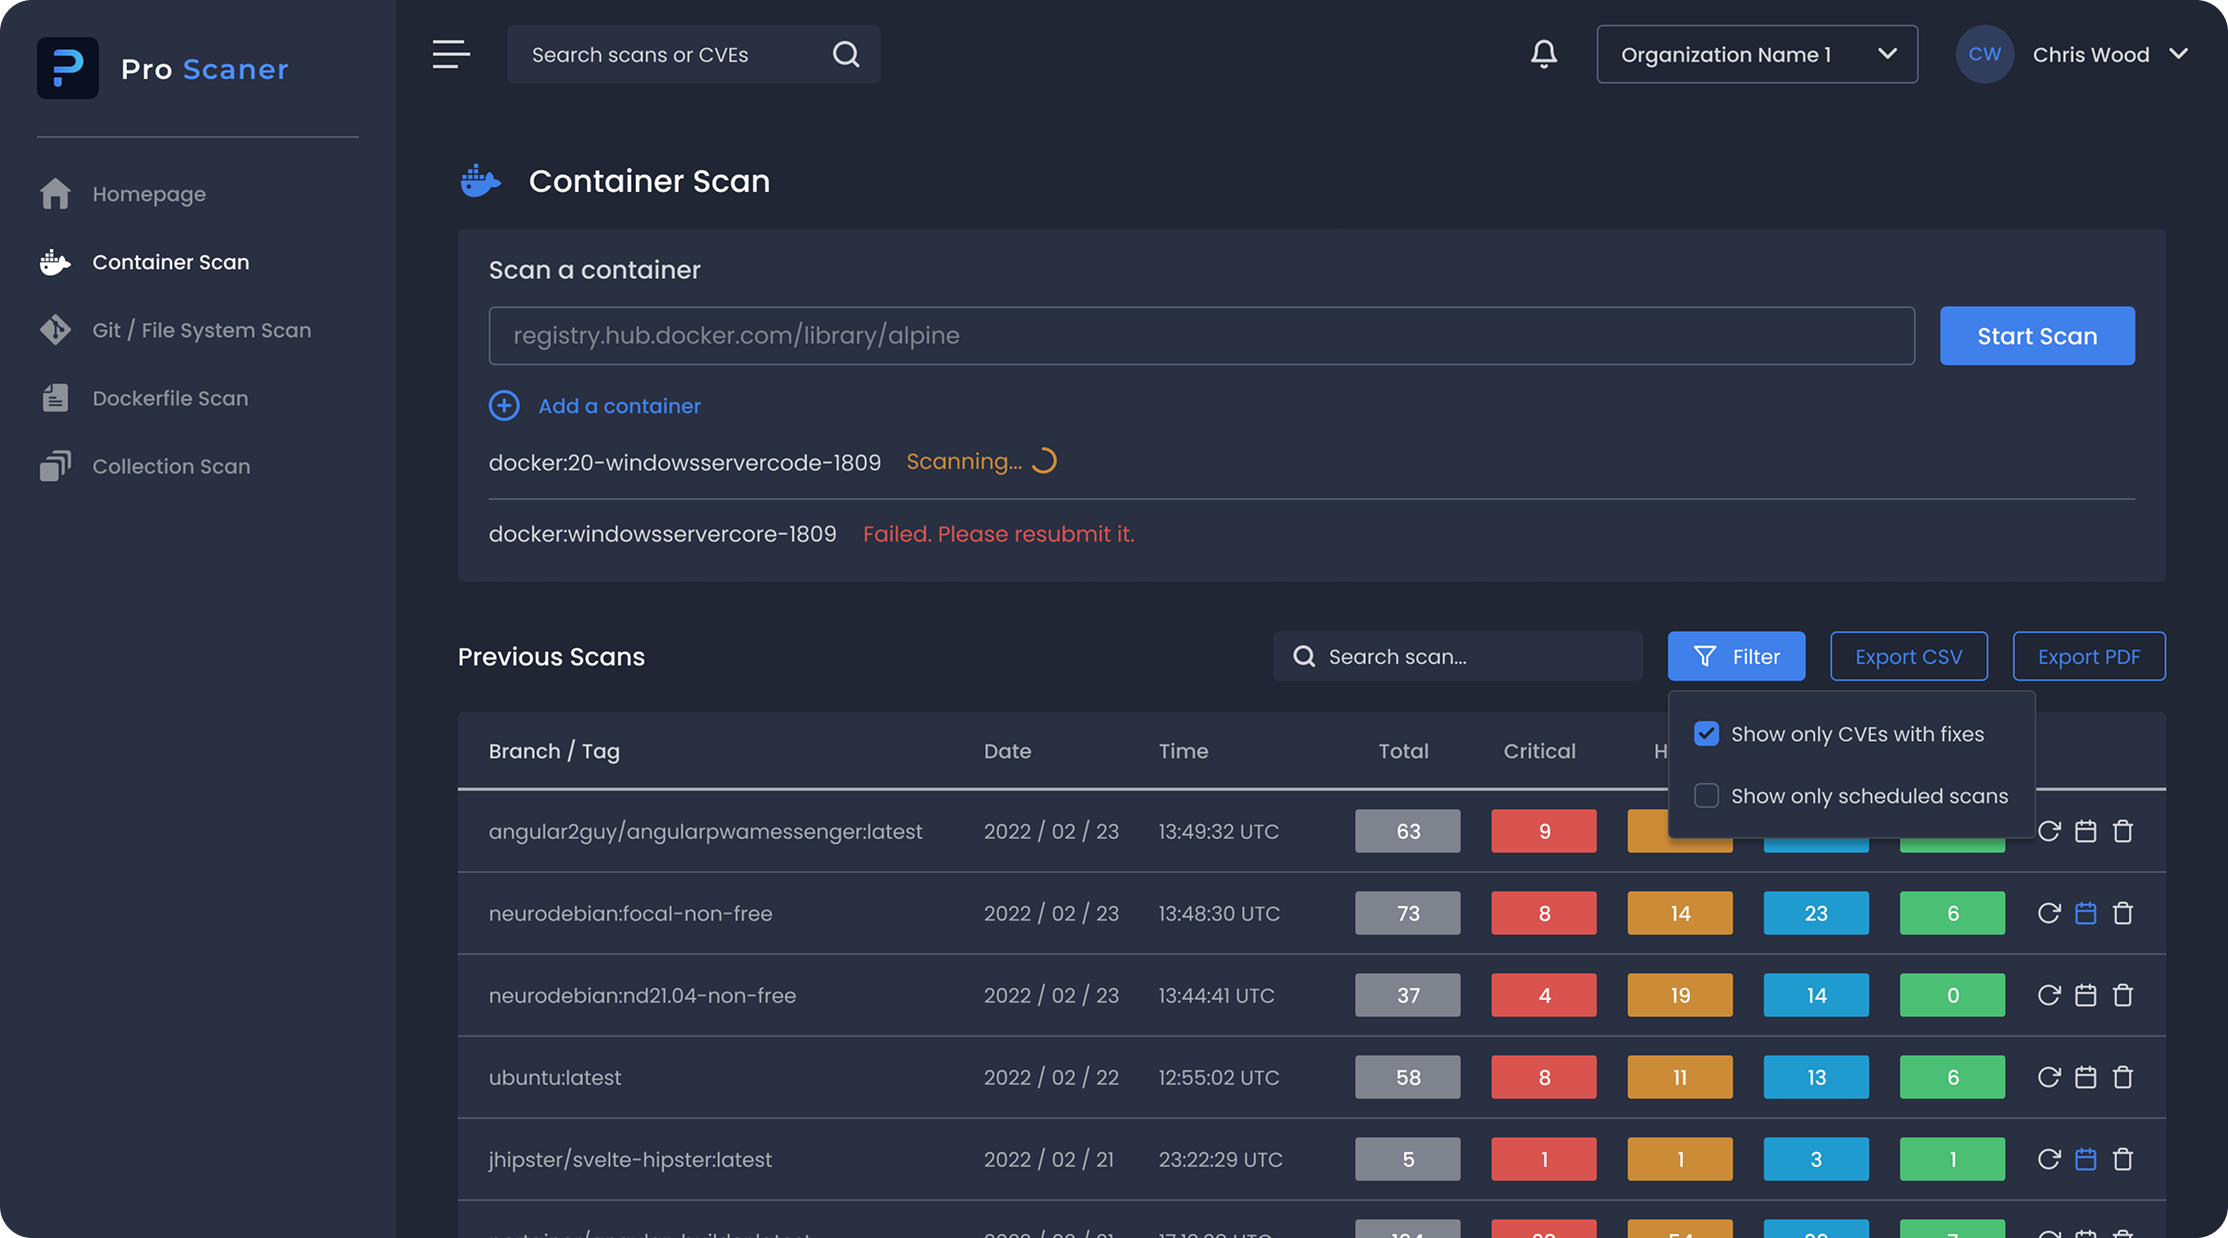Open Git / File System Scan
The height and width of the screenshot is (1238, 2228).
click(x=176, y=330)
